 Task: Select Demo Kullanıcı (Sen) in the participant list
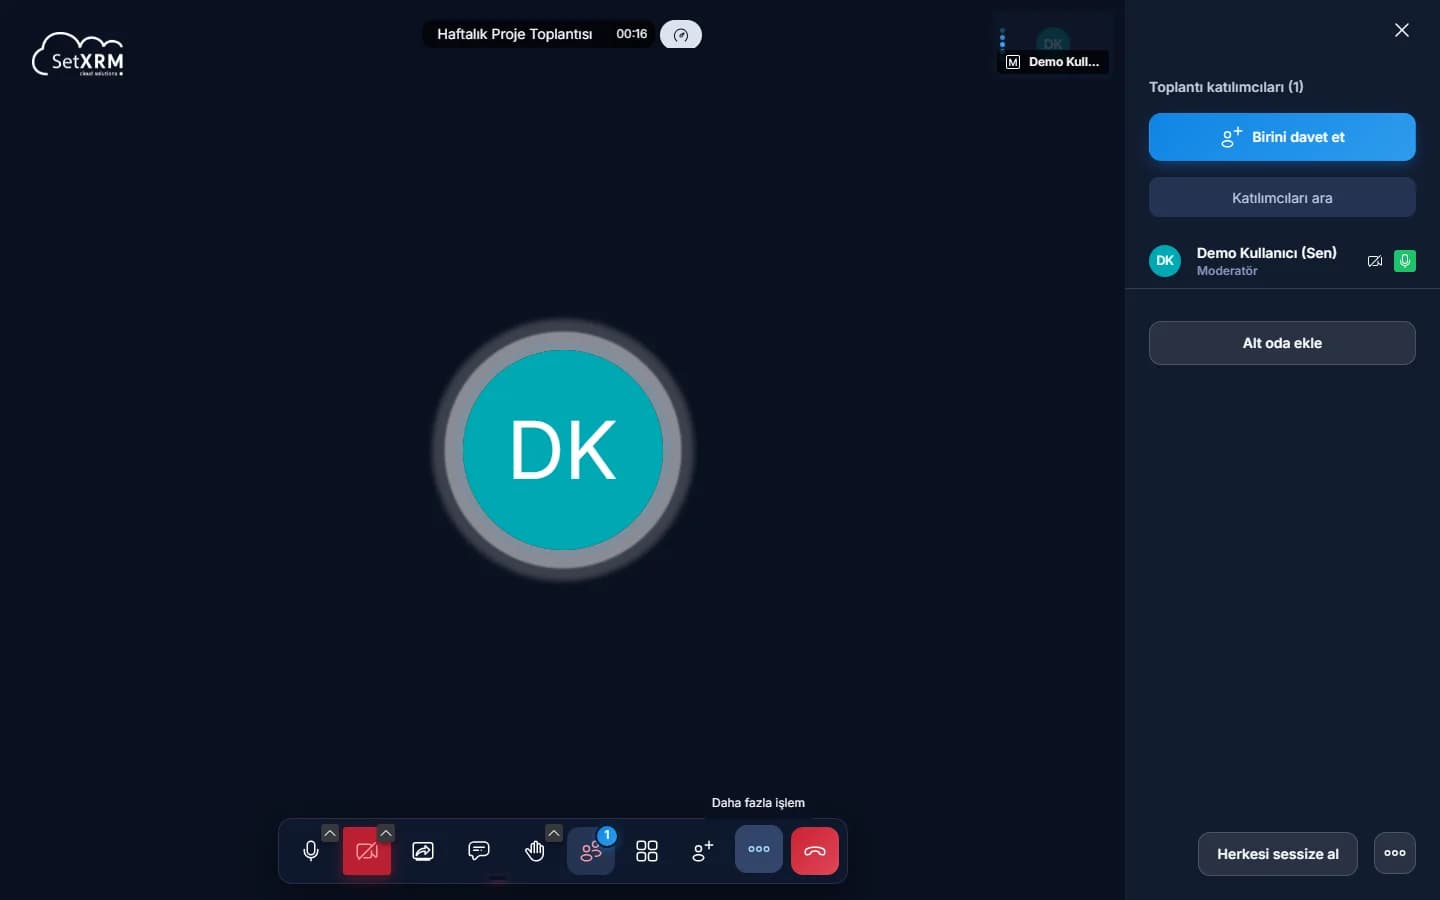(x=1282, y=261)
